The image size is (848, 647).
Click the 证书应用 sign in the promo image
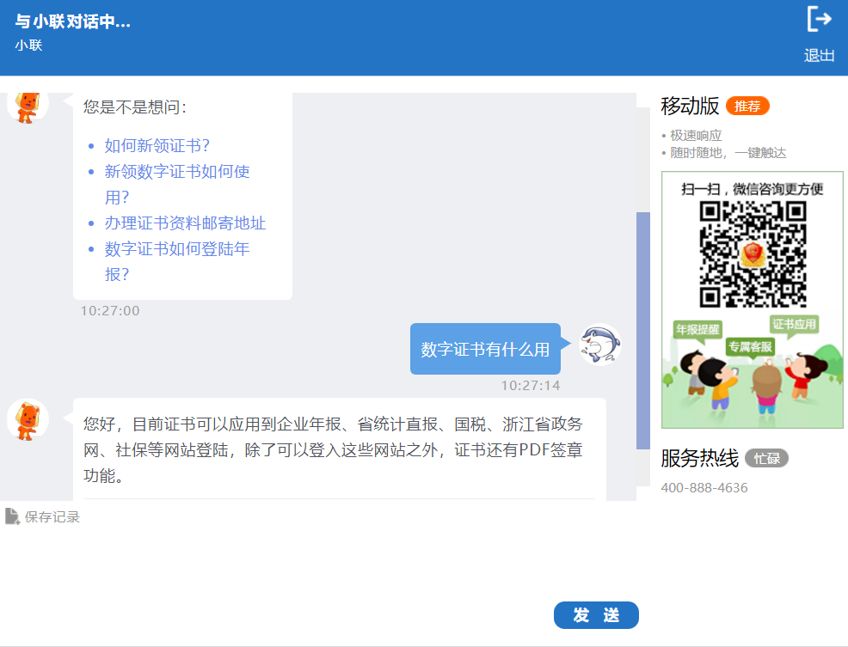pos(794,324)
